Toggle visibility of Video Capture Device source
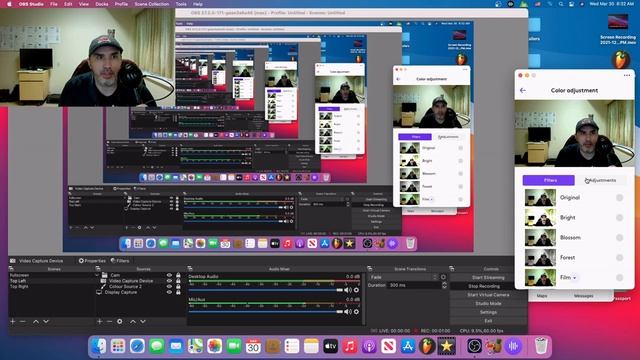 point(169,281)
